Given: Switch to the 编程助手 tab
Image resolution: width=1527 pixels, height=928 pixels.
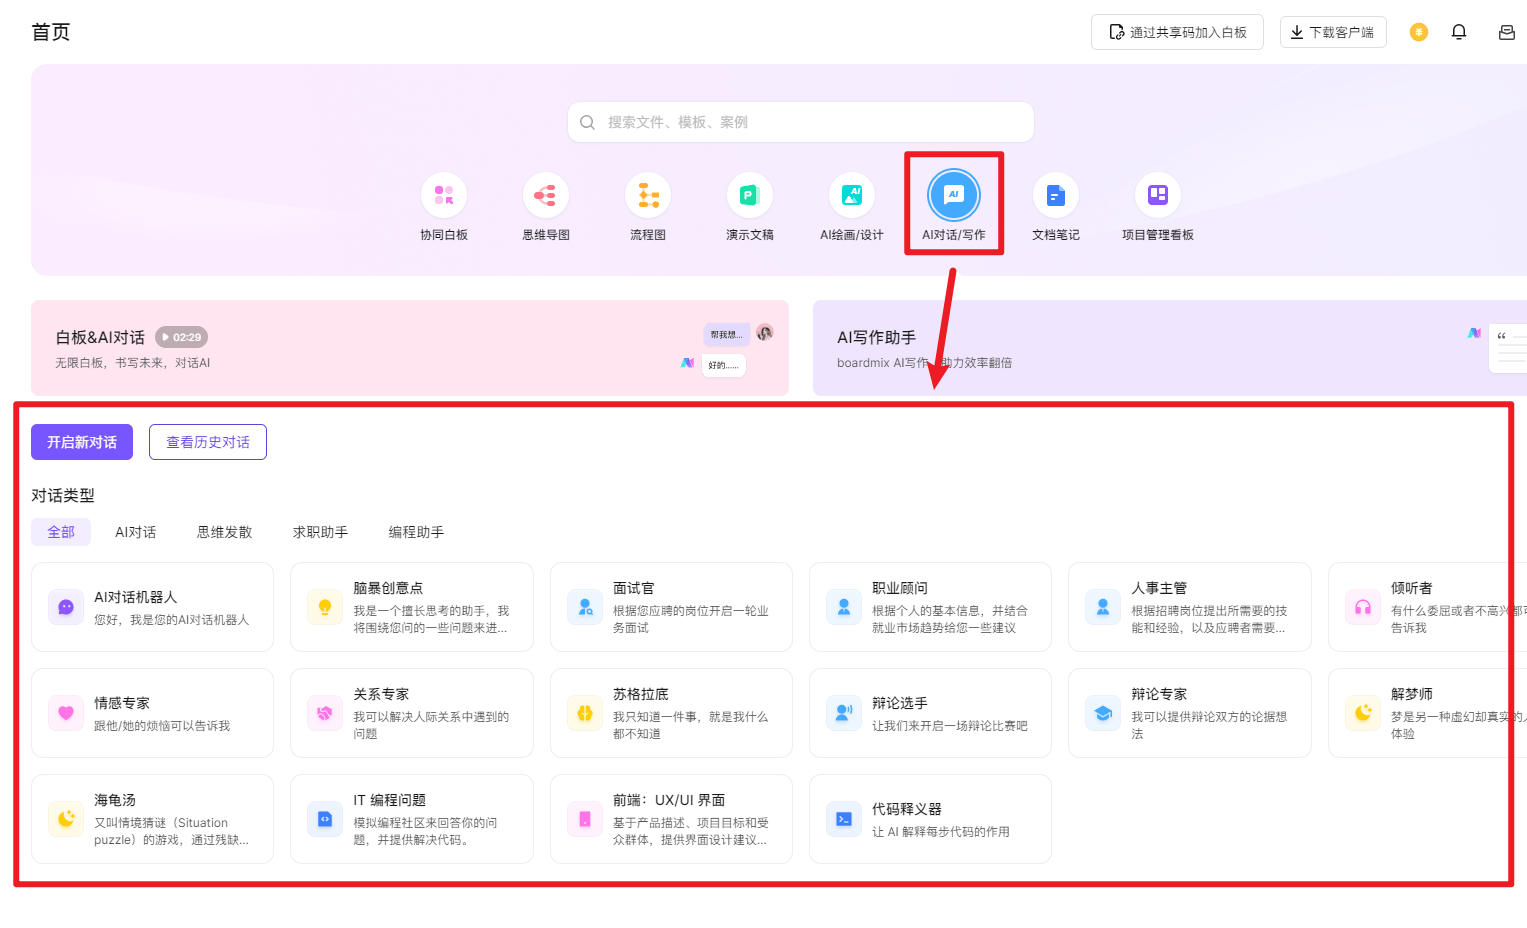Looking at the screenshot, I should point(416,532).
